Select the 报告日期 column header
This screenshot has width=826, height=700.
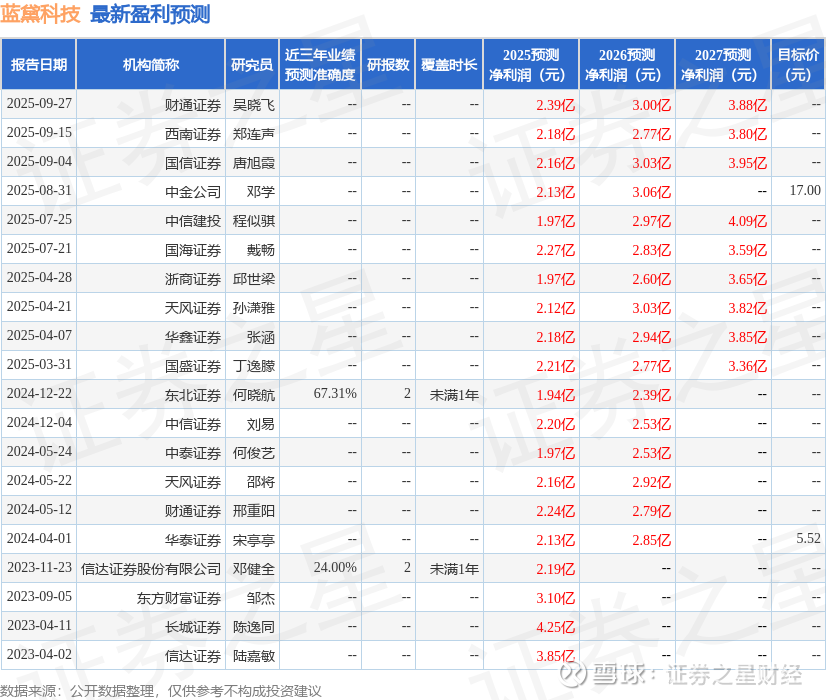38,64
